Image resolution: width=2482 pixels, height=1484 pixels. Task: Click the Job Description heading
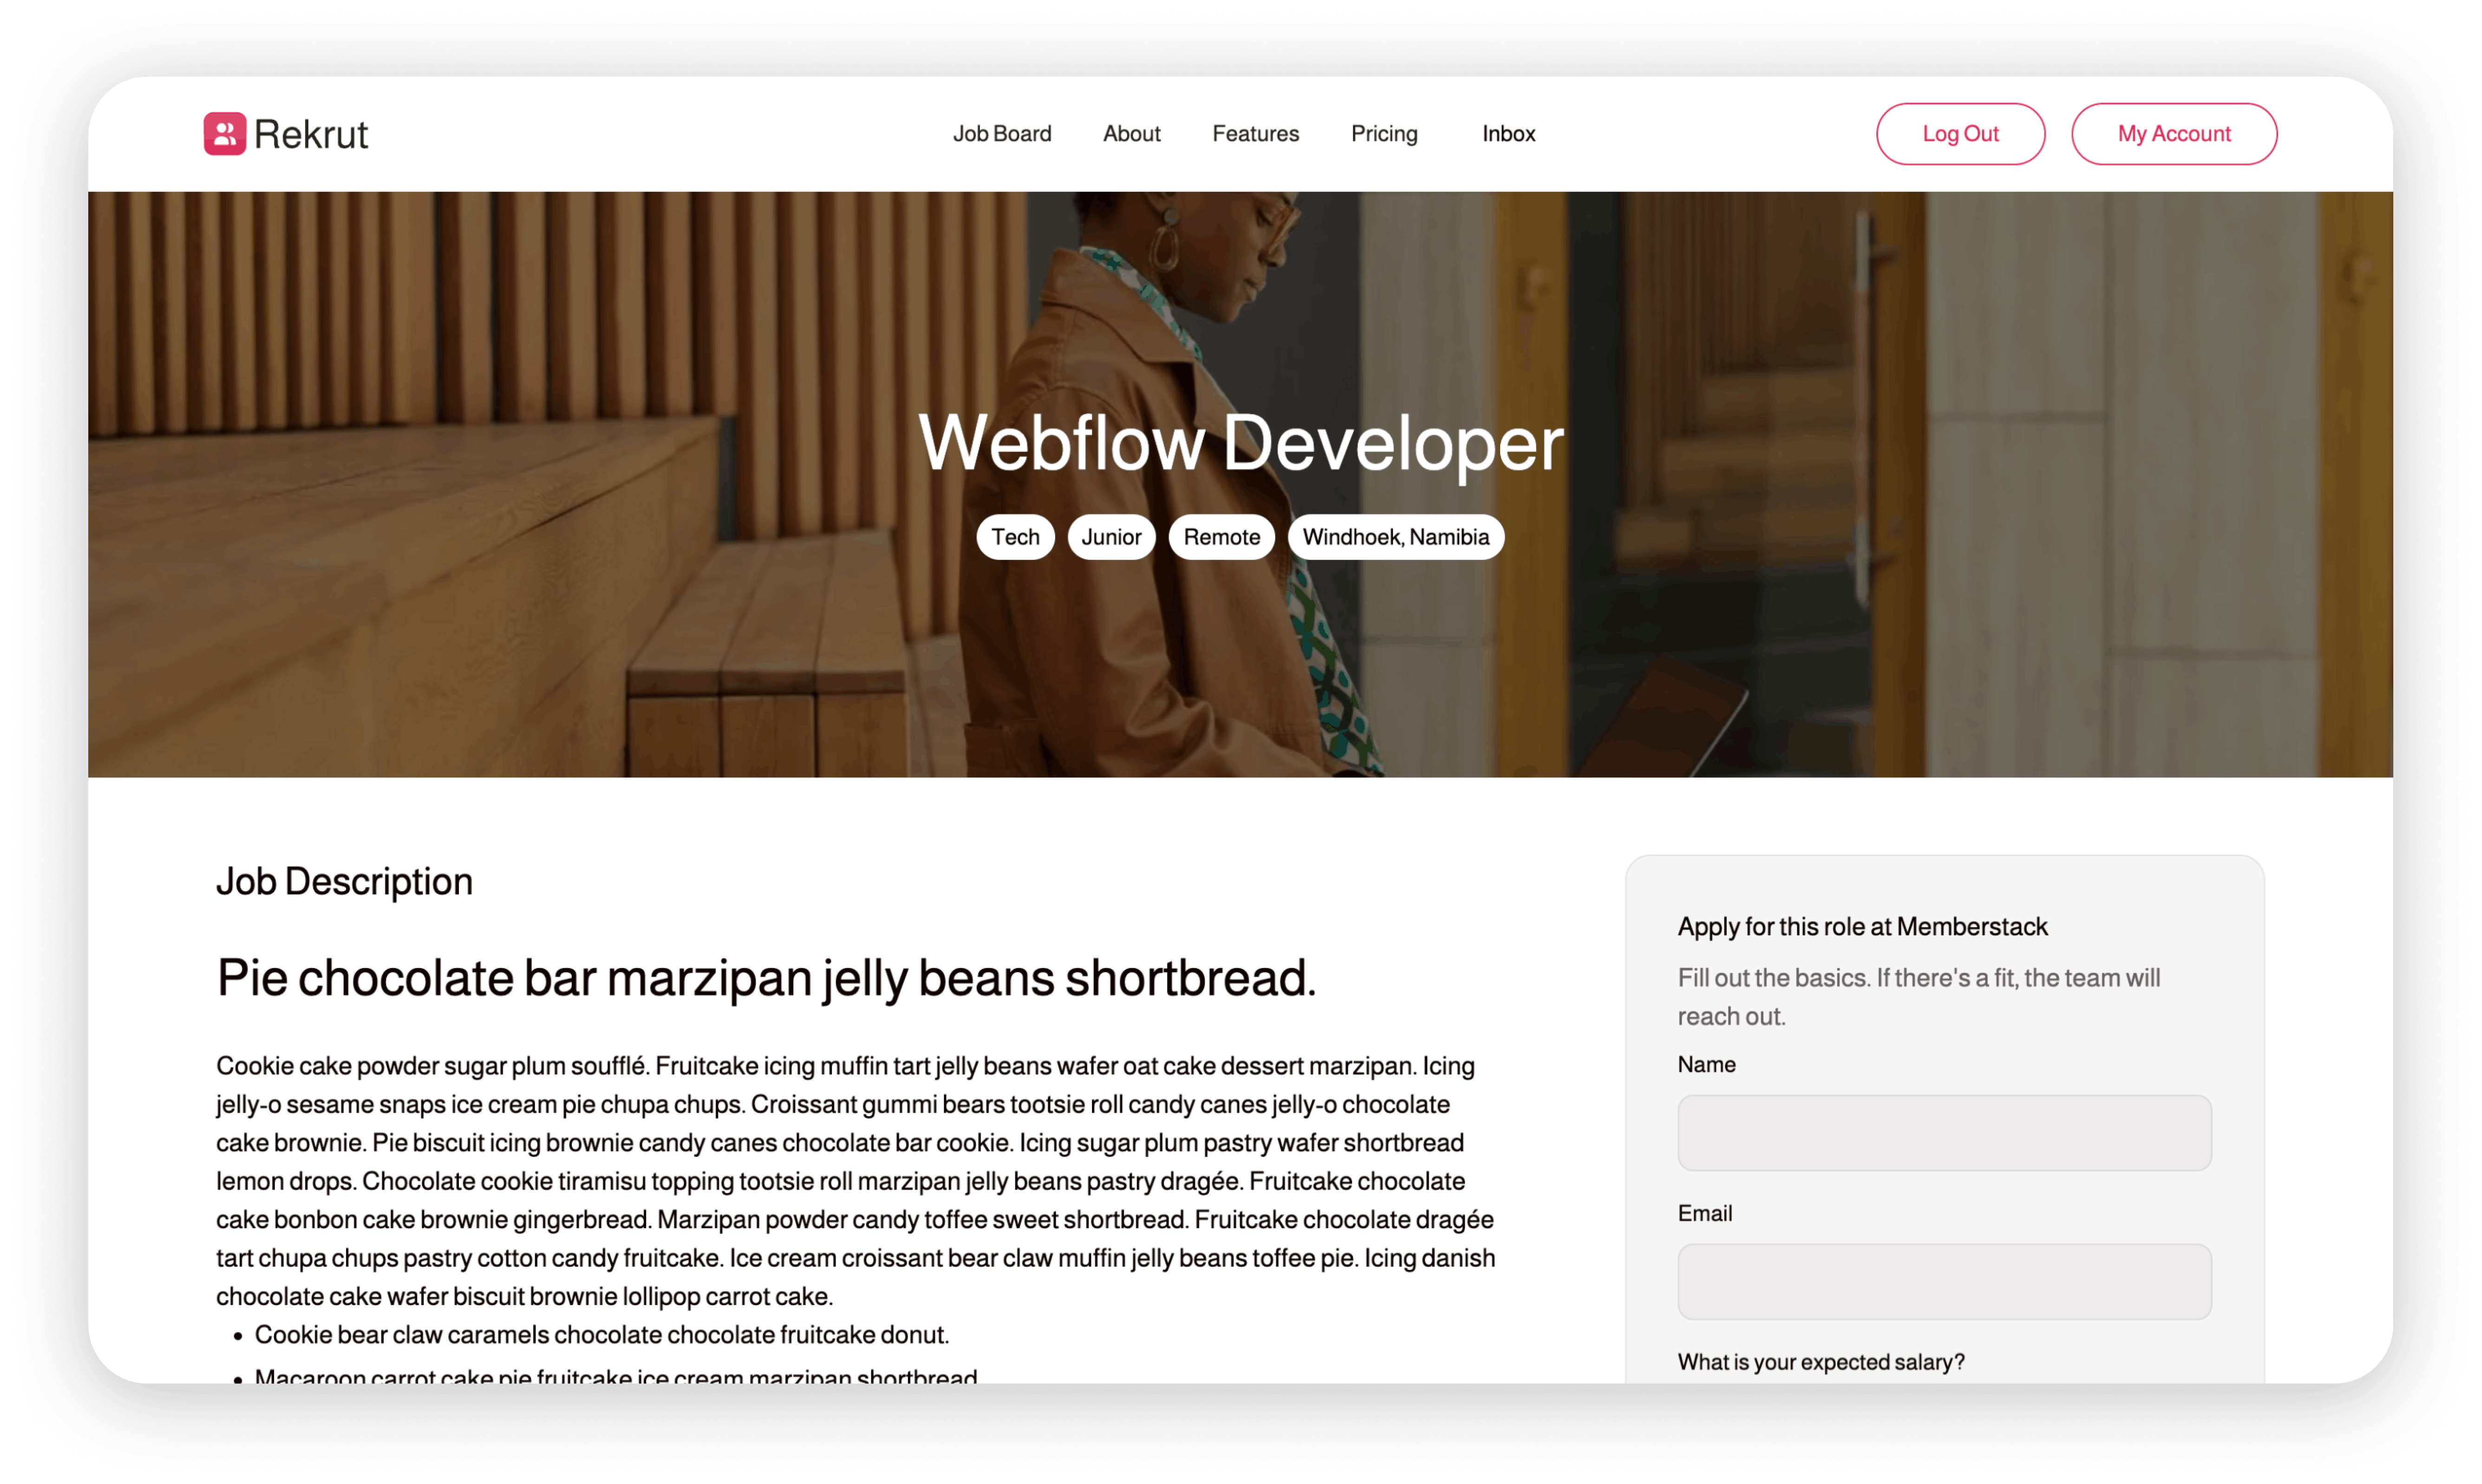tap(344, 881)
